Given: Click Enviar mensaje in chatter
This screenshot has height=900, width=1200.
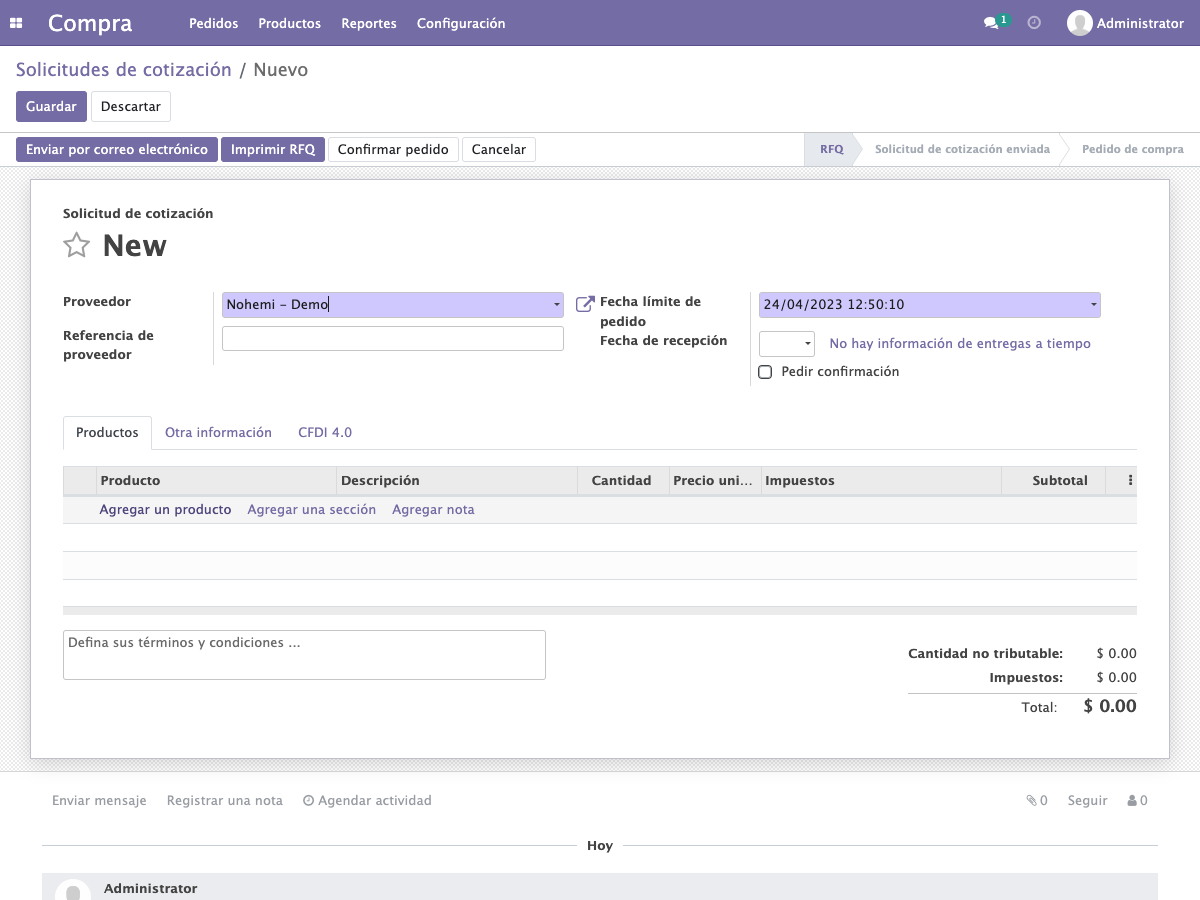Looking at the screenshot, I should click(99, 800).
